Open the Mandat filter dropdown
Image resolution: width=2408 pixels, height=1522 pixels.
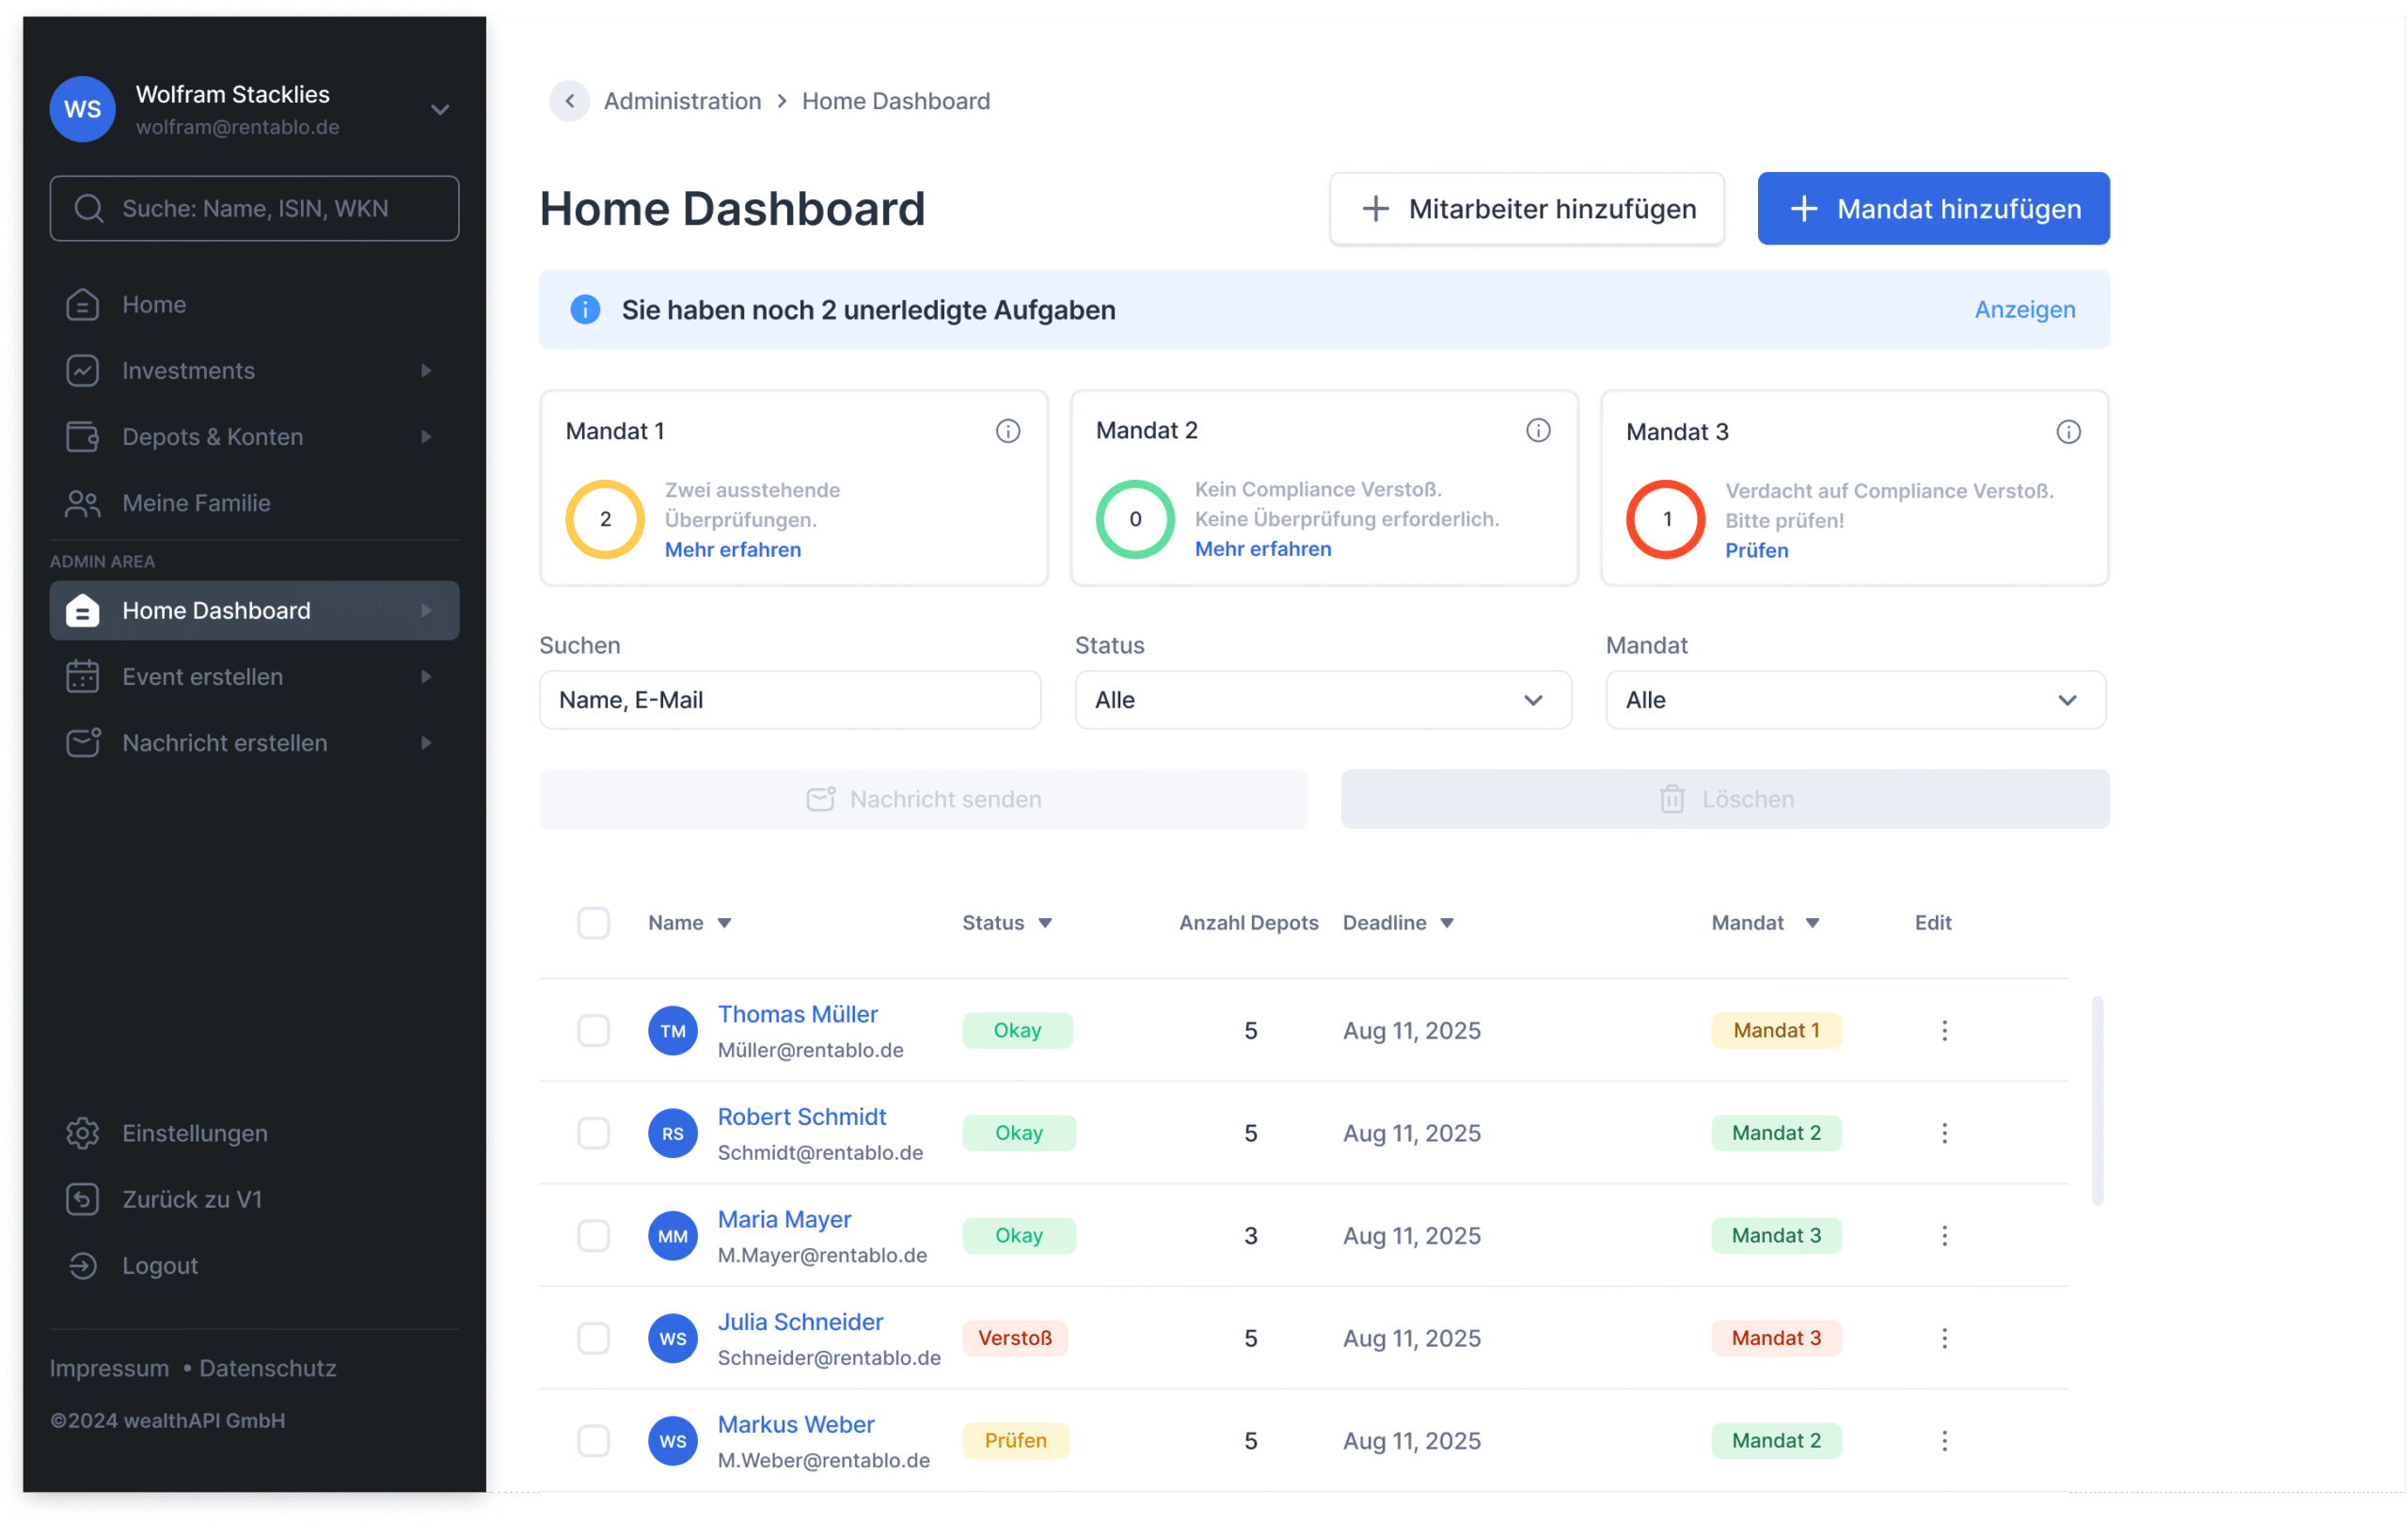tap(1854, 700)
